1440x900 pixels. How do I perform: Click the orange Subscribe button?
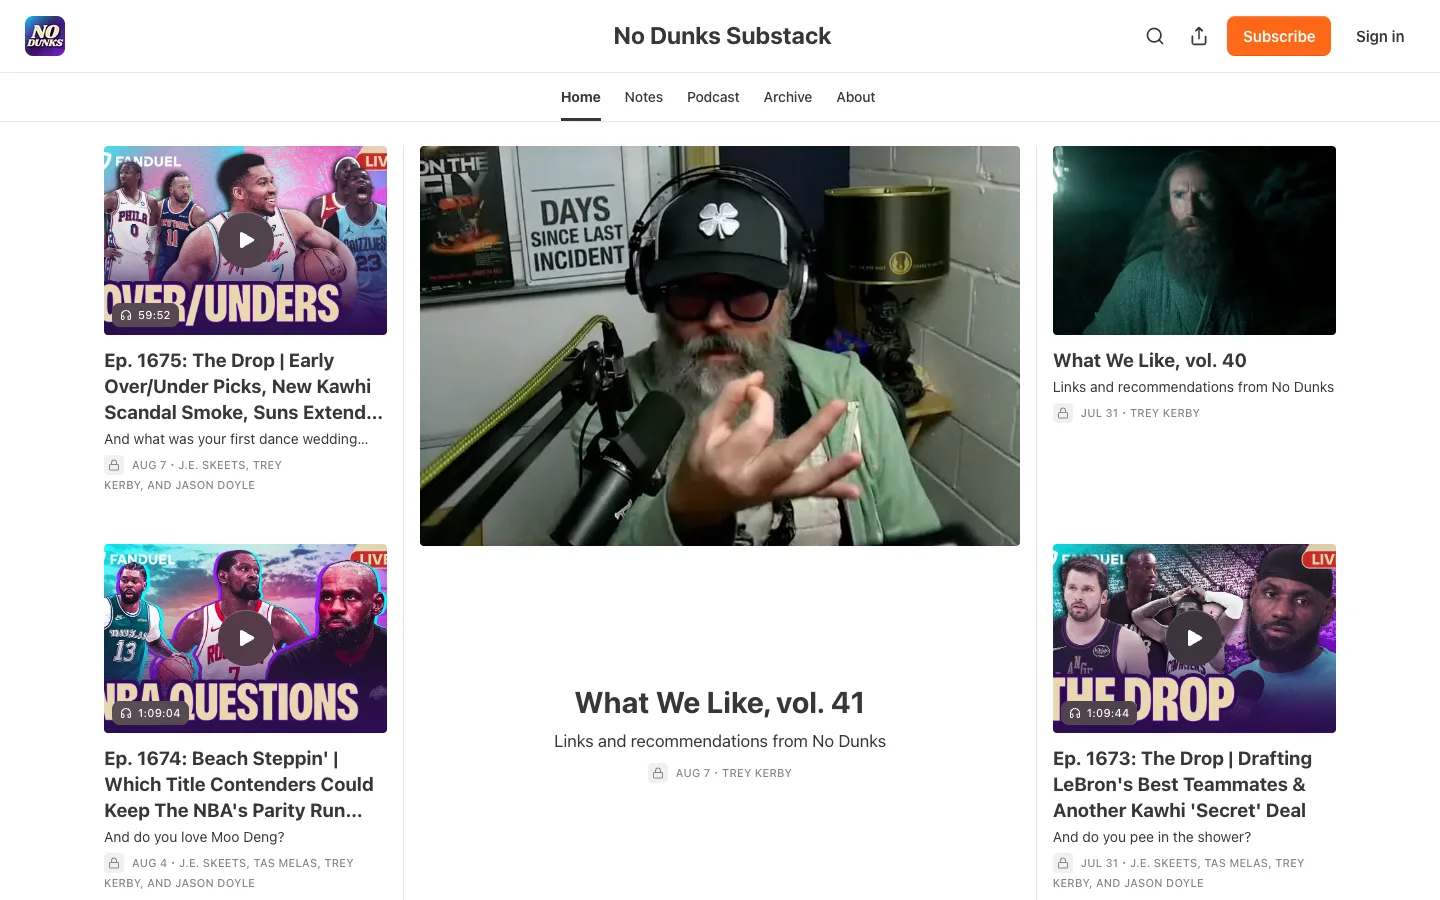pyautogui.click(x=1279, y=36)
